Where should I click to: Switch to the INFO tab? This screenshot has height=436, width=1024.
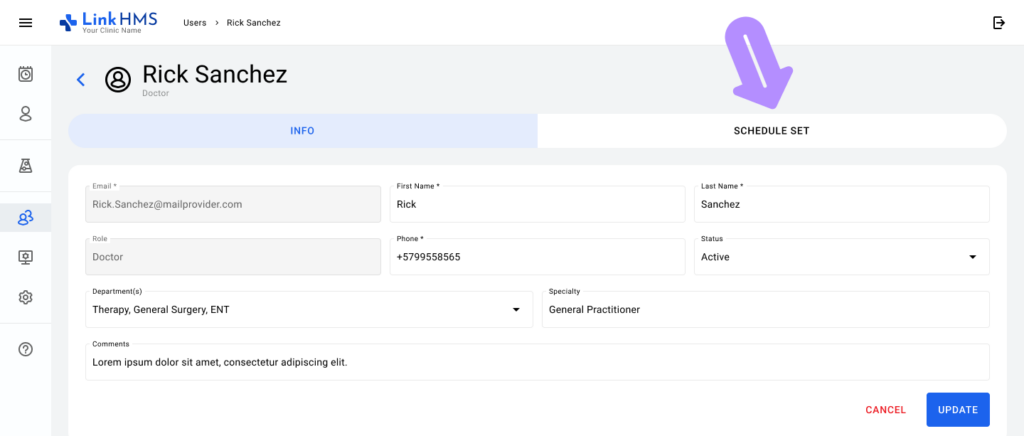[x=302, y=131]
